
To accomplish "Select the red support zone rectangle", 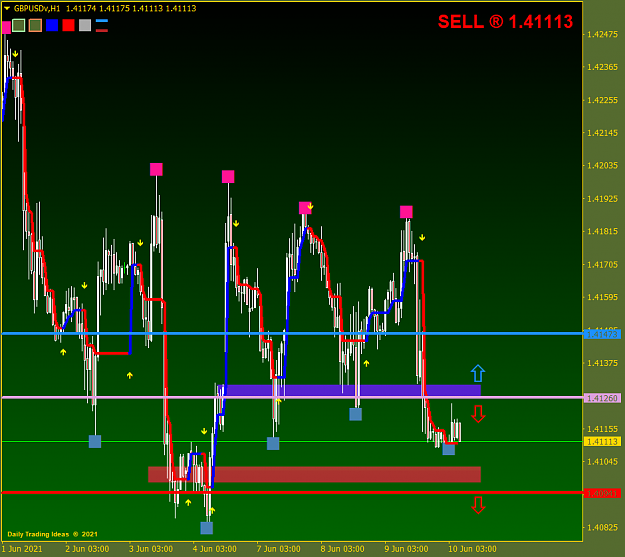I will (x=314, y=474).
